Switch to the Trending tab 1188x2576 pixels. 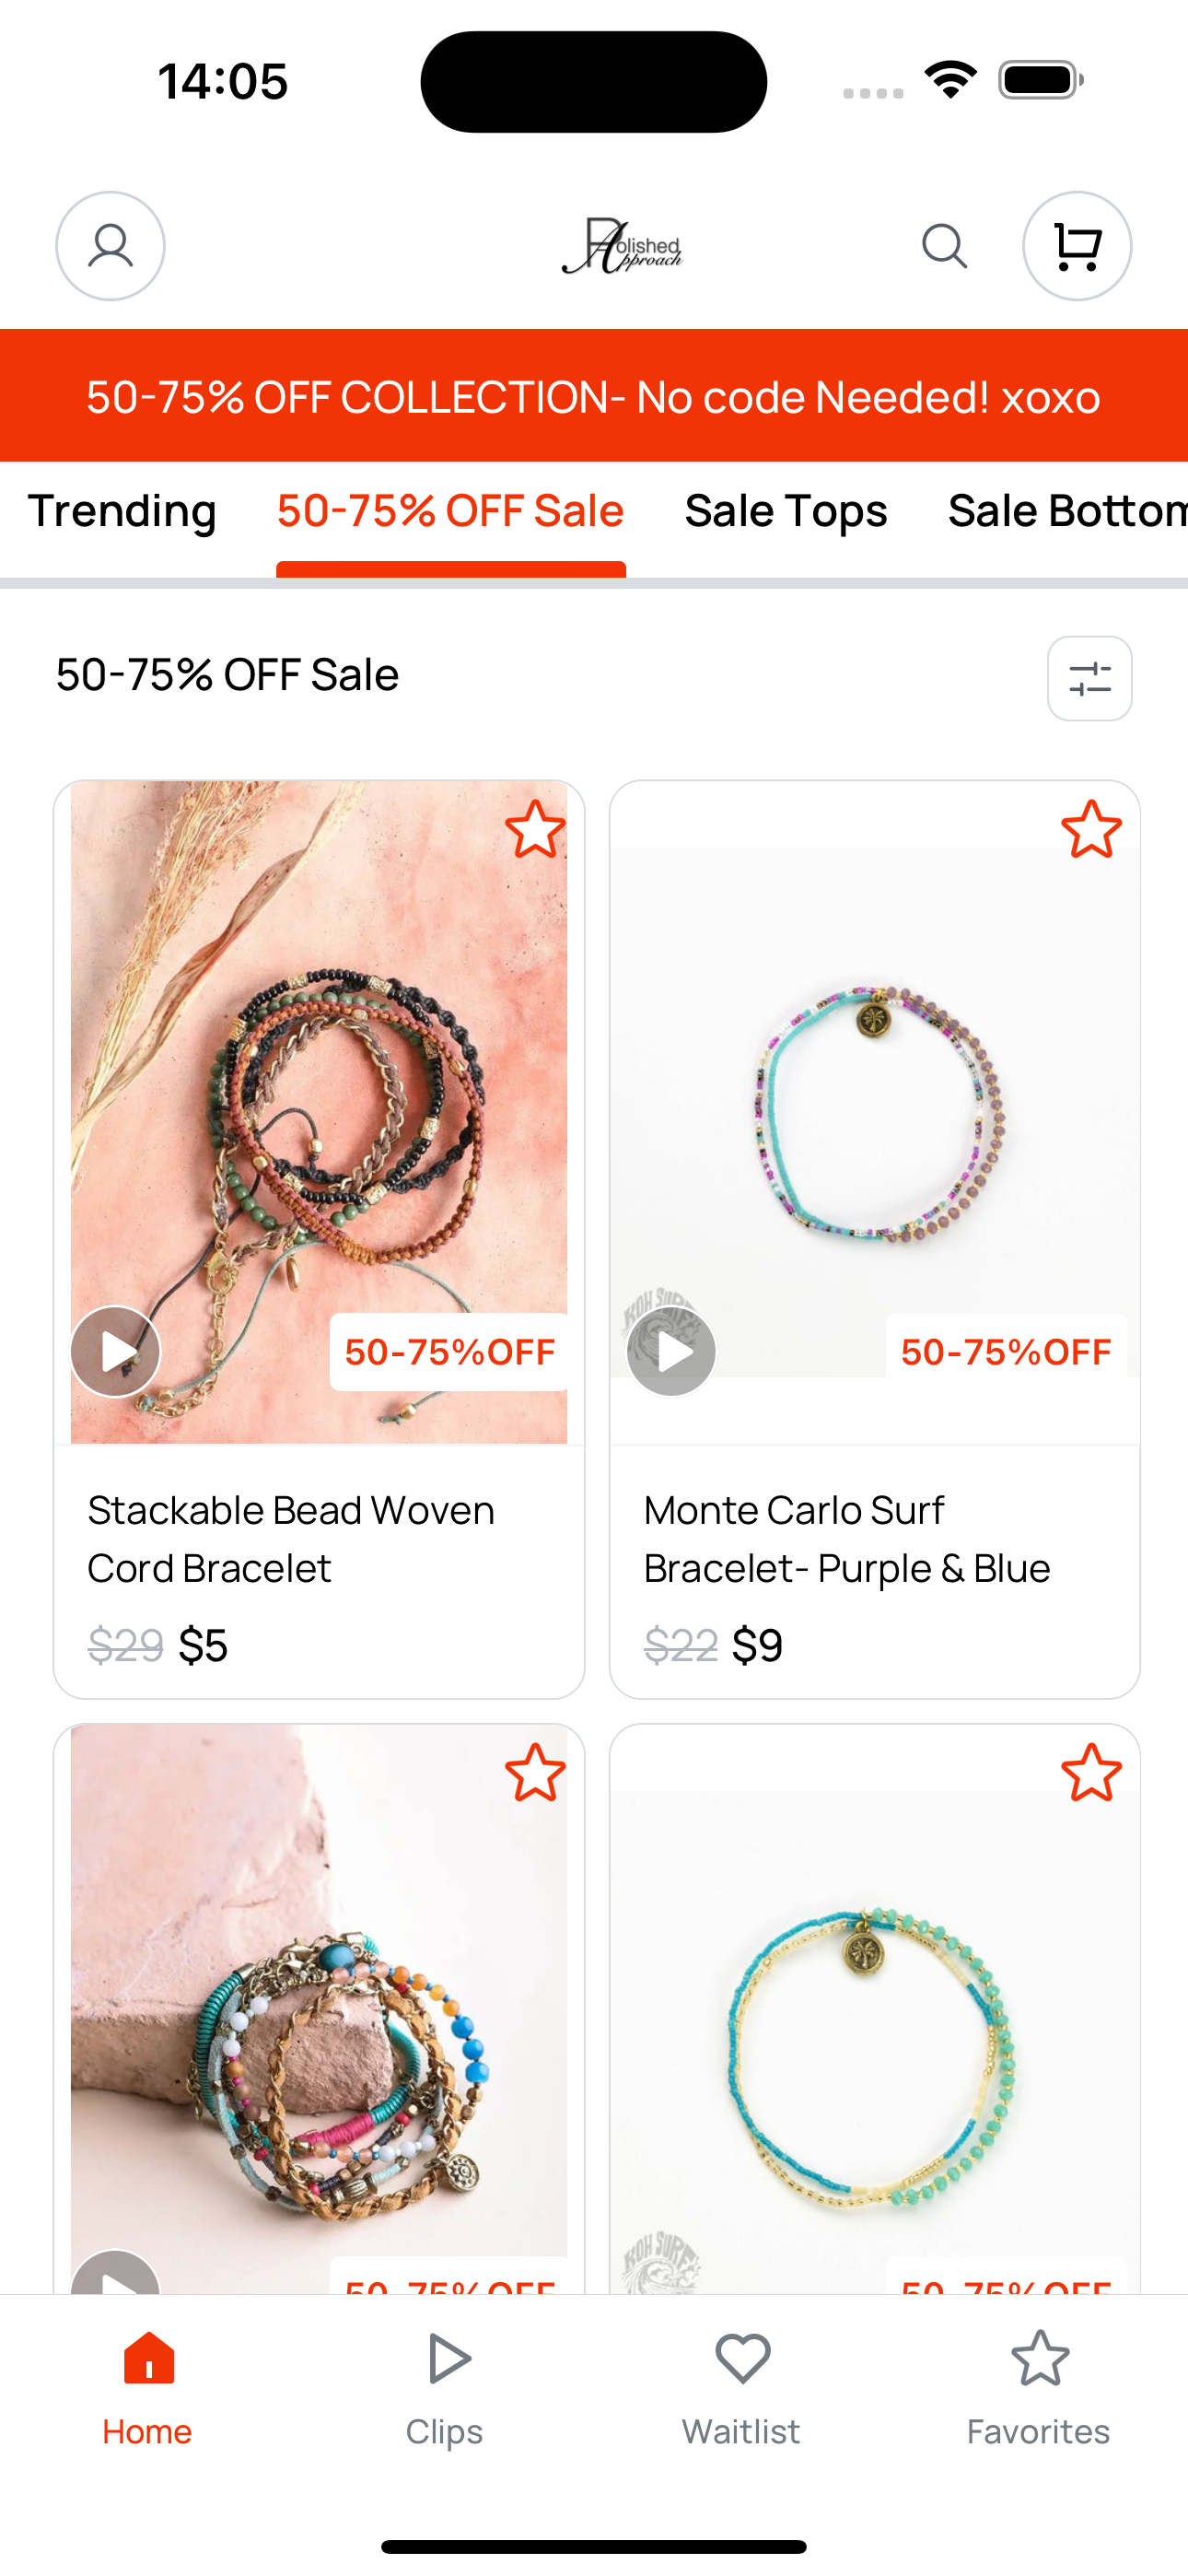pyautogui.click(x=122, y=511)
